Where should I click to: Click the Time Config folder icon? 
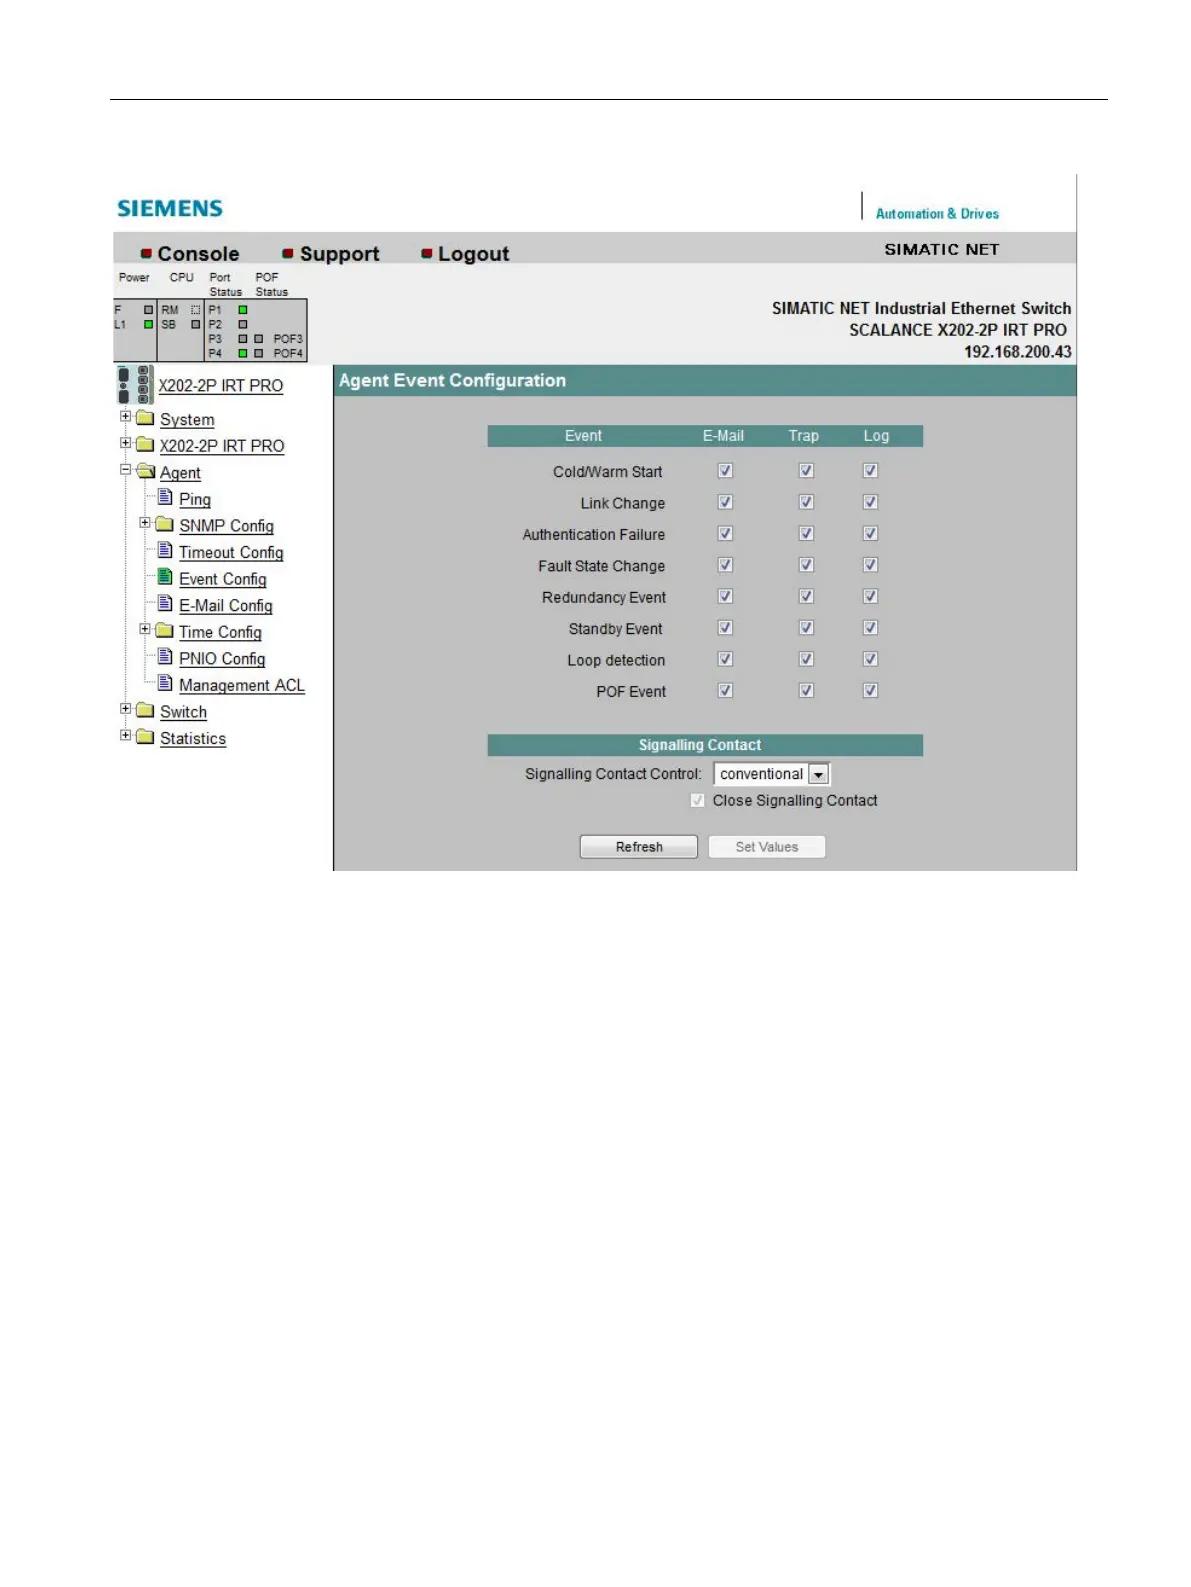[165, 630]
